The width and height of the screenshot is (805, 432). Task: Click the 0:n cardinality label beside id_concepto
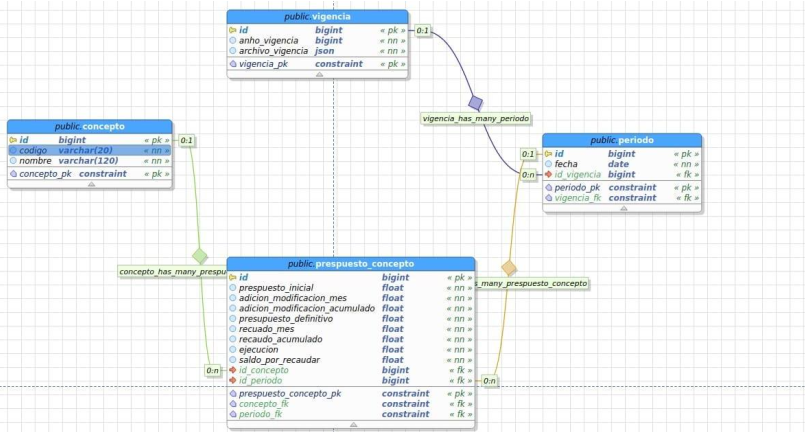pyautogui.click(x=213, y=370)
